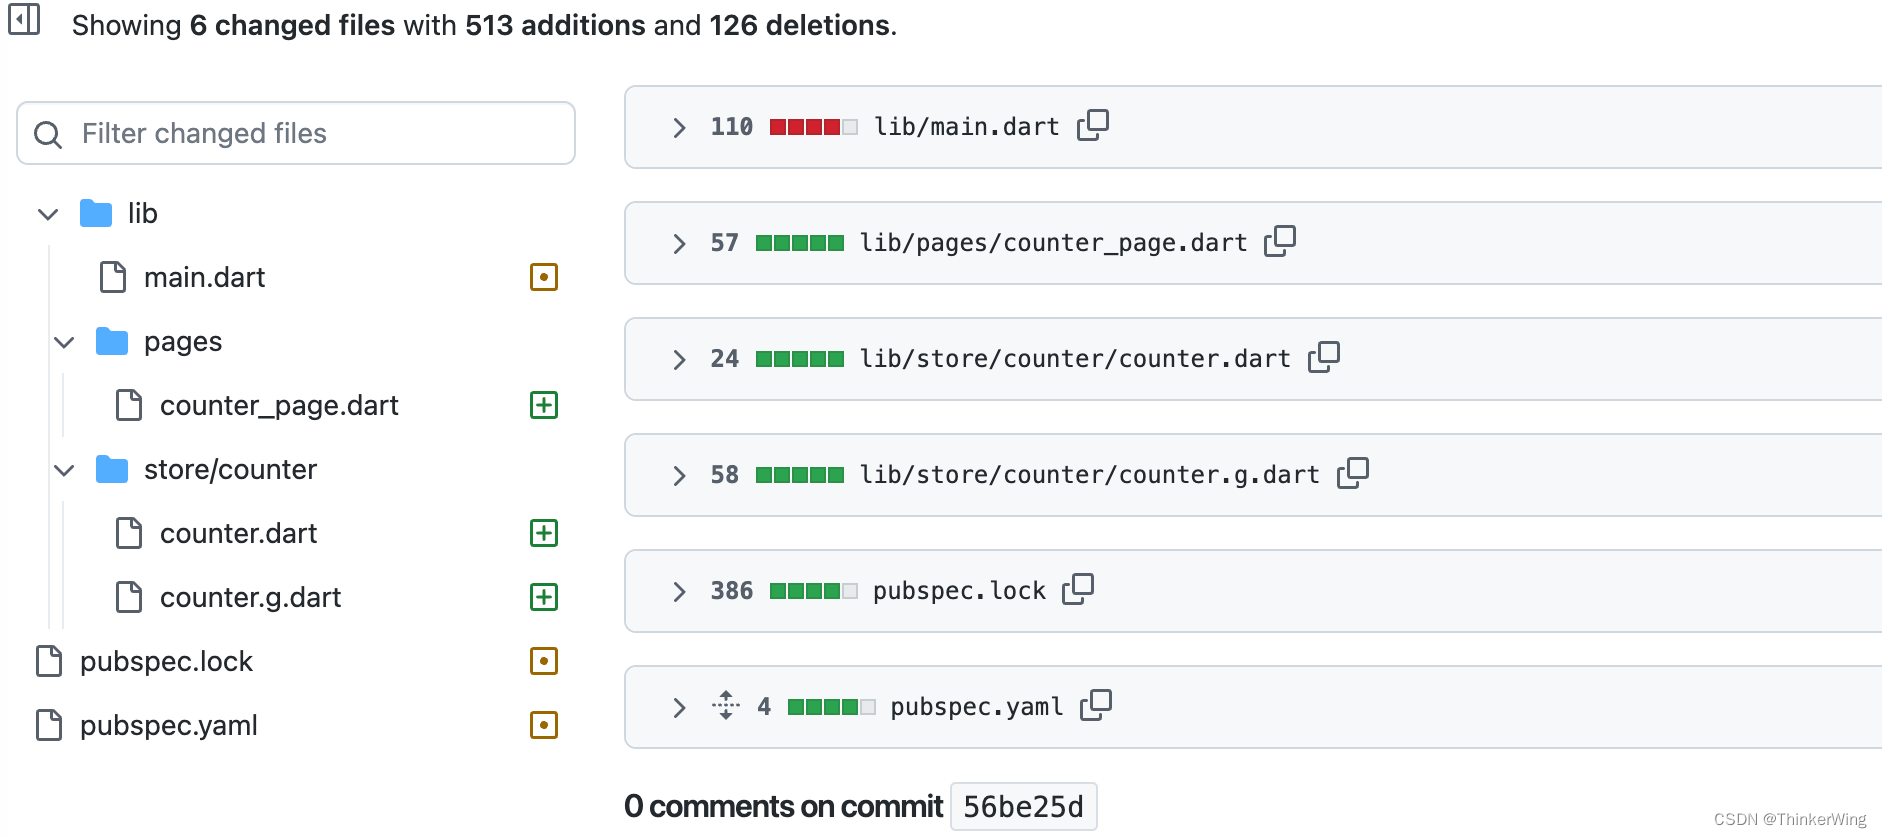Viewport: 1882px width, 838px height.
Task: Collapse the pages folder chevron
Action: 64,342
